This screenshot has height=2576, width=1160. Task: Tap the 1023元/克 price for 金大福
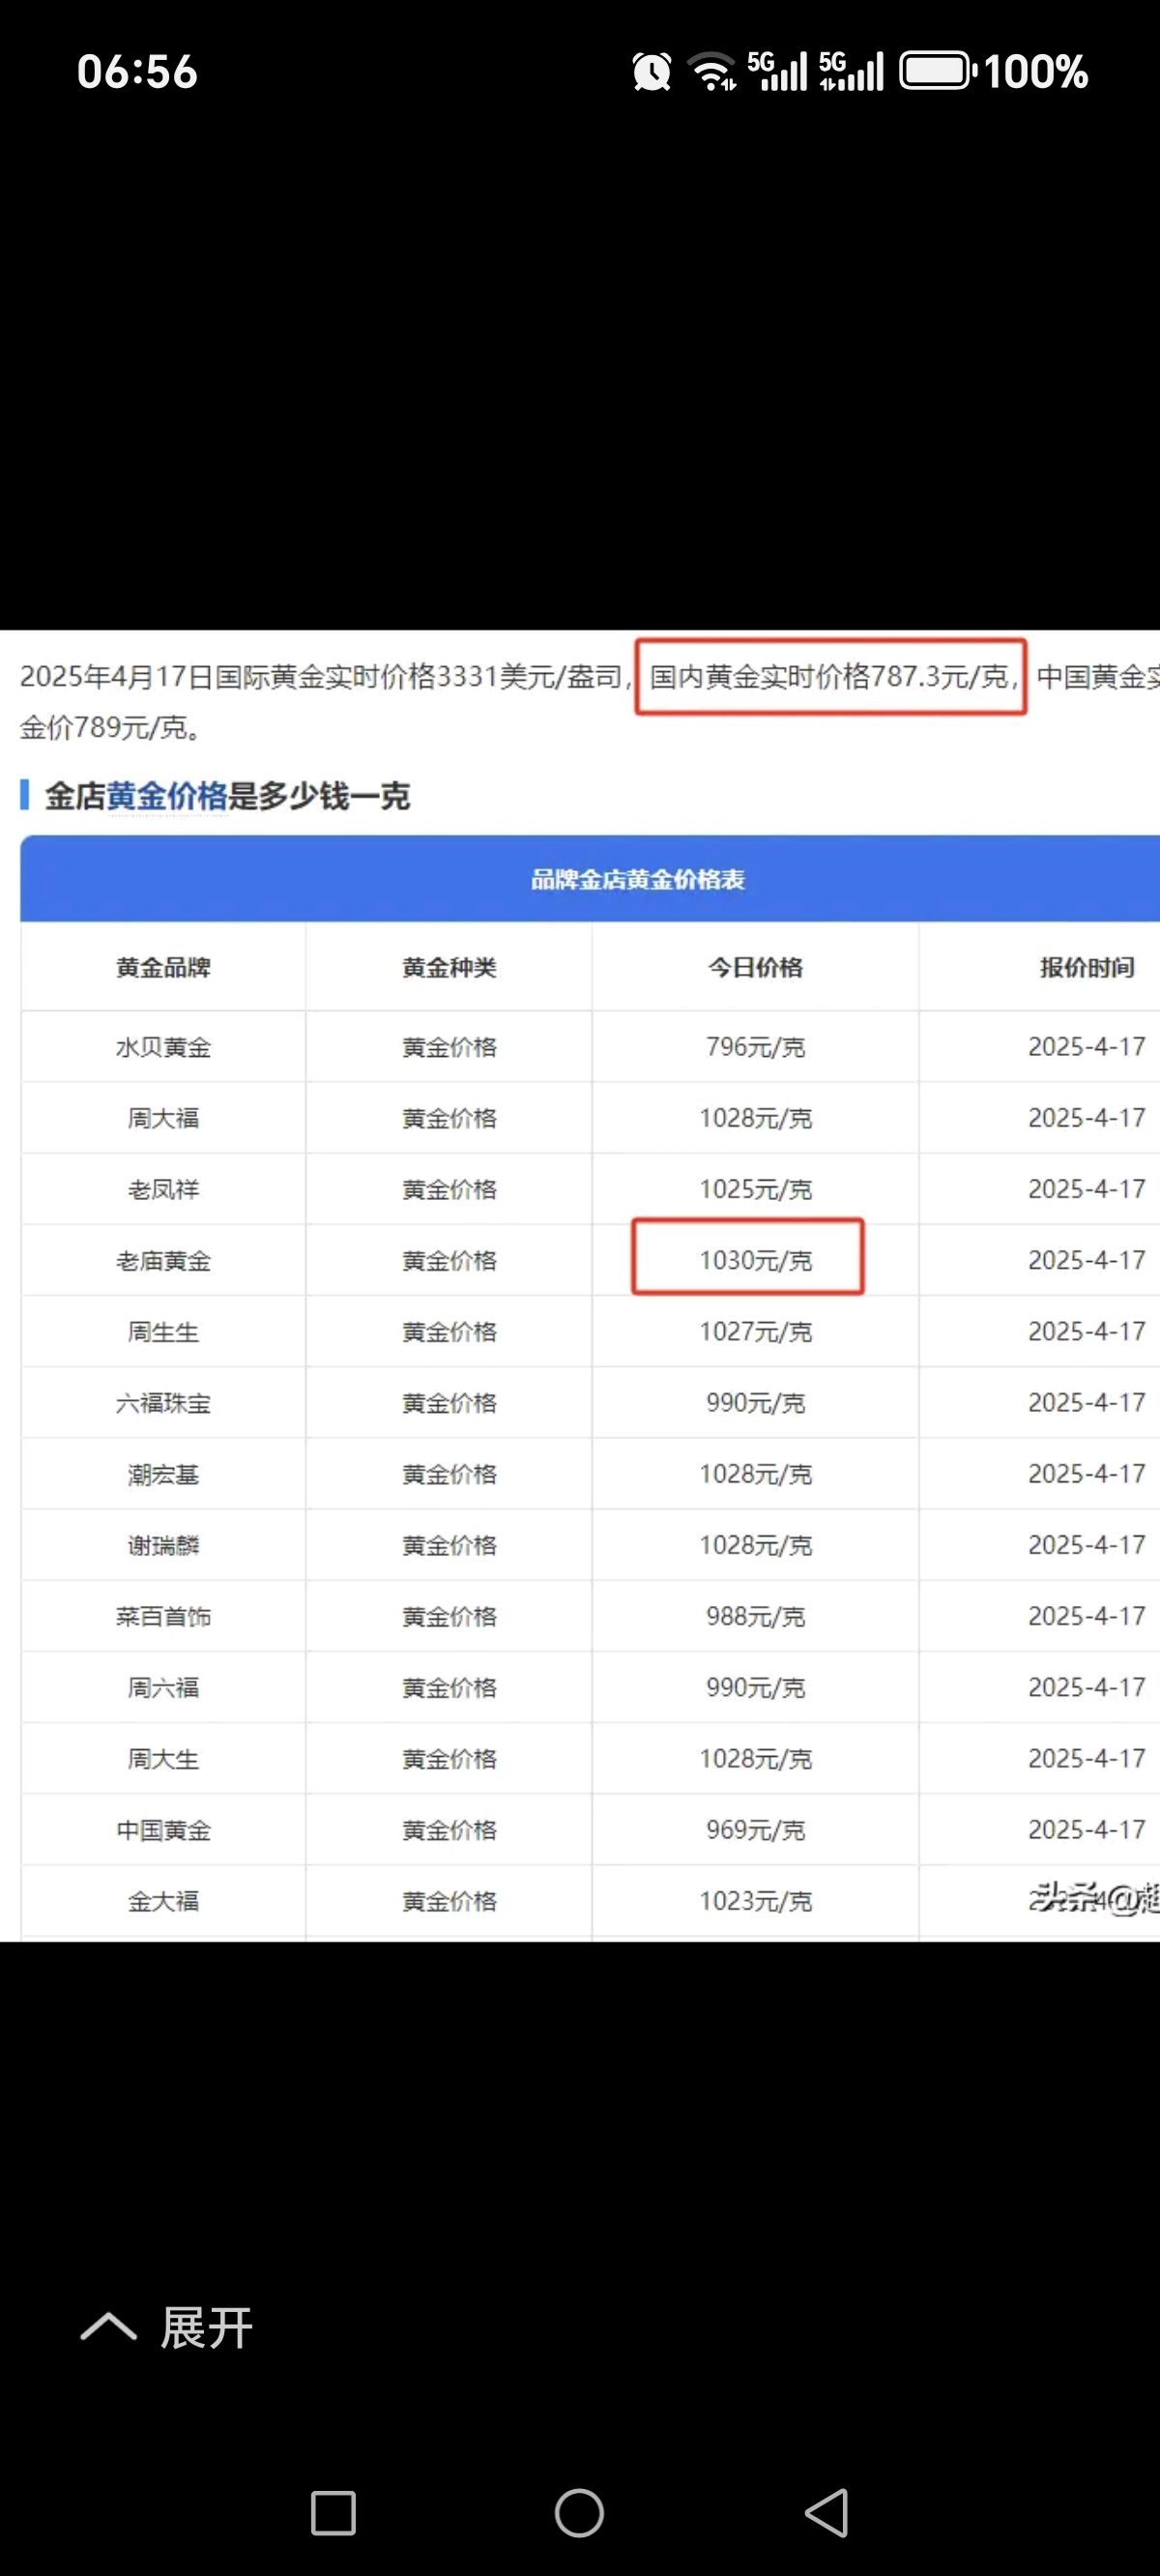755,1901
